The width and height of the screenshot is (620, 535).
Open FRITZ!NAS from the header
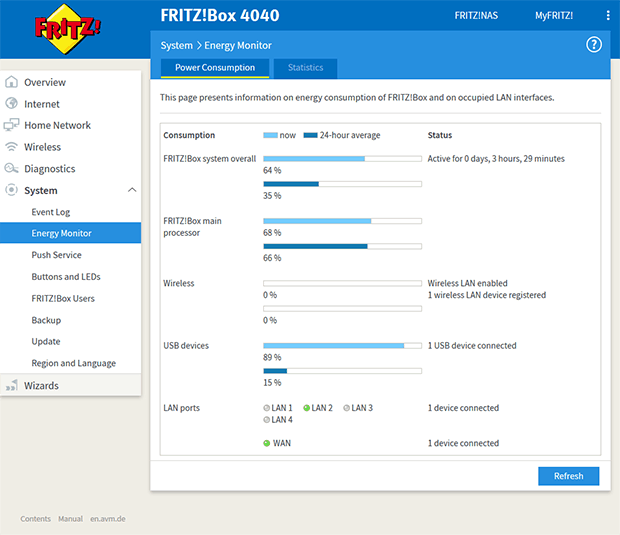[x=476, y=15]
